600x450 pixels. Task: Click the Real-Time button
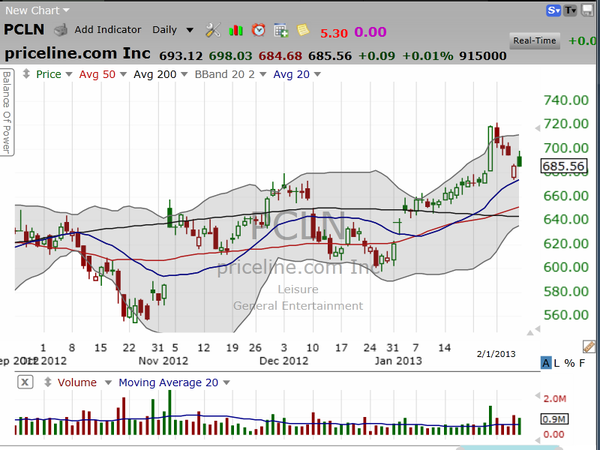tap(535, 41)
